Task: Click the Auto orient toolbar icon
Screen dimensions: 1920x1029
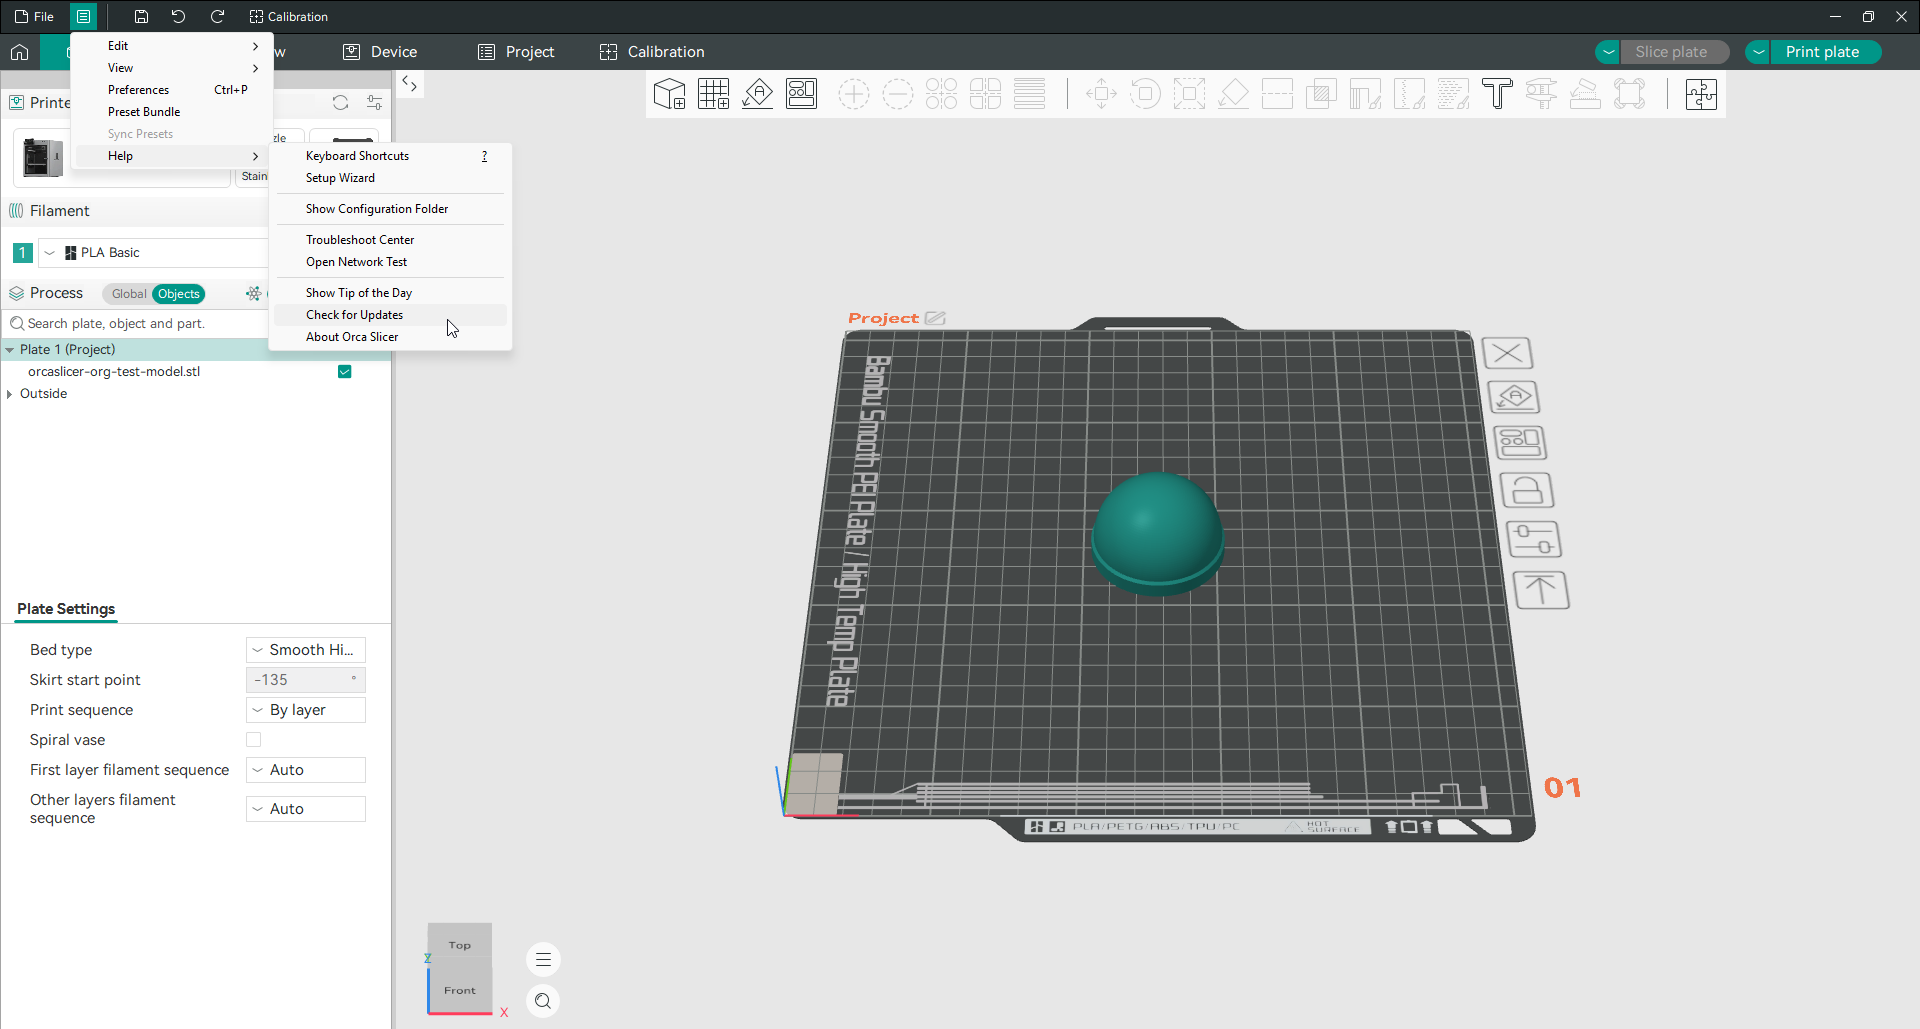Action: point(757,94)
